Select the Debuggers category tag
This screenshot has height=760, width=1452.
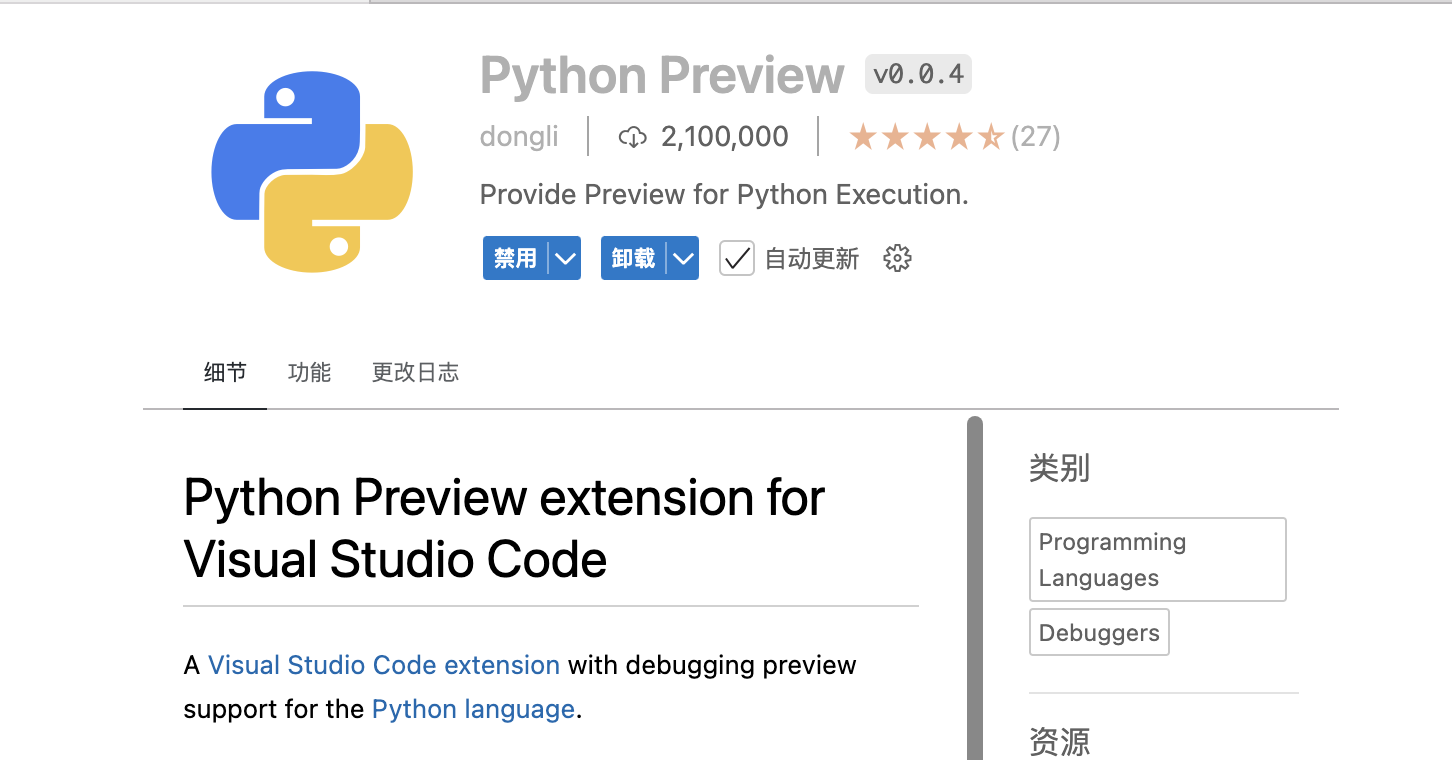1099,633
